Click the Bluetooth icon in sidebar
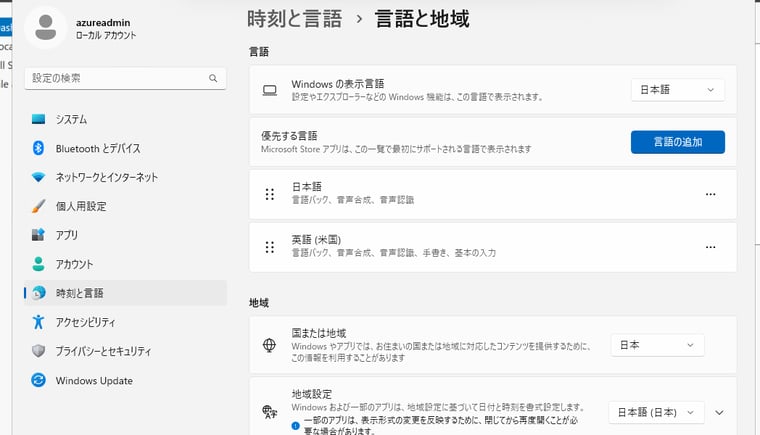The width and height of the screenshot is (760, 435). tap(38, 148)
